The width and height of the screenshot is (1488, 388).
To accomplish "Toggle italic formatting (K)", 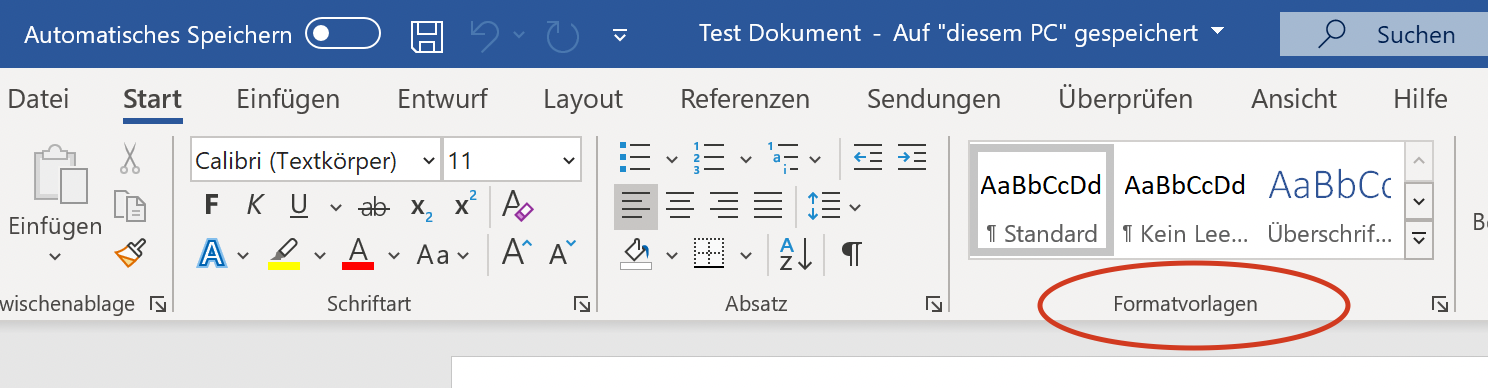I will [x=255, y=206].
